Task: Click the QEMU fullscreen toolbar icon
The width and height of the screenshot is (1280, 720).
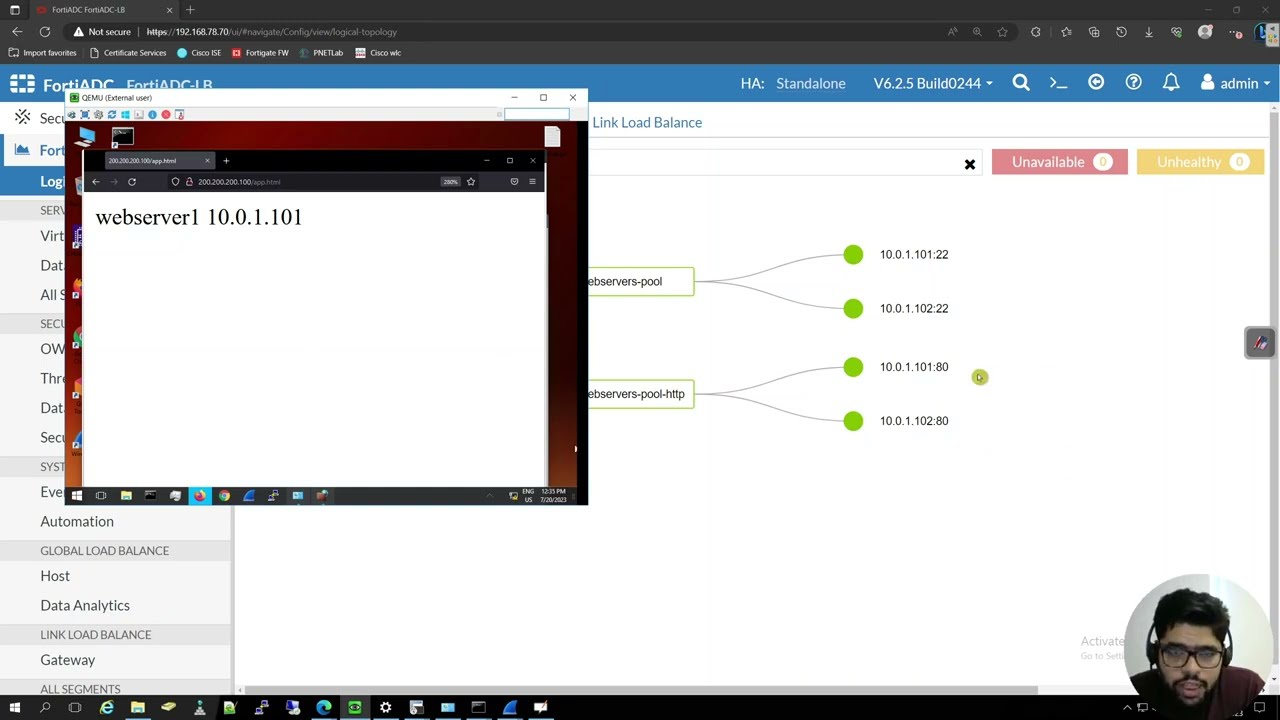Action: 85,115
